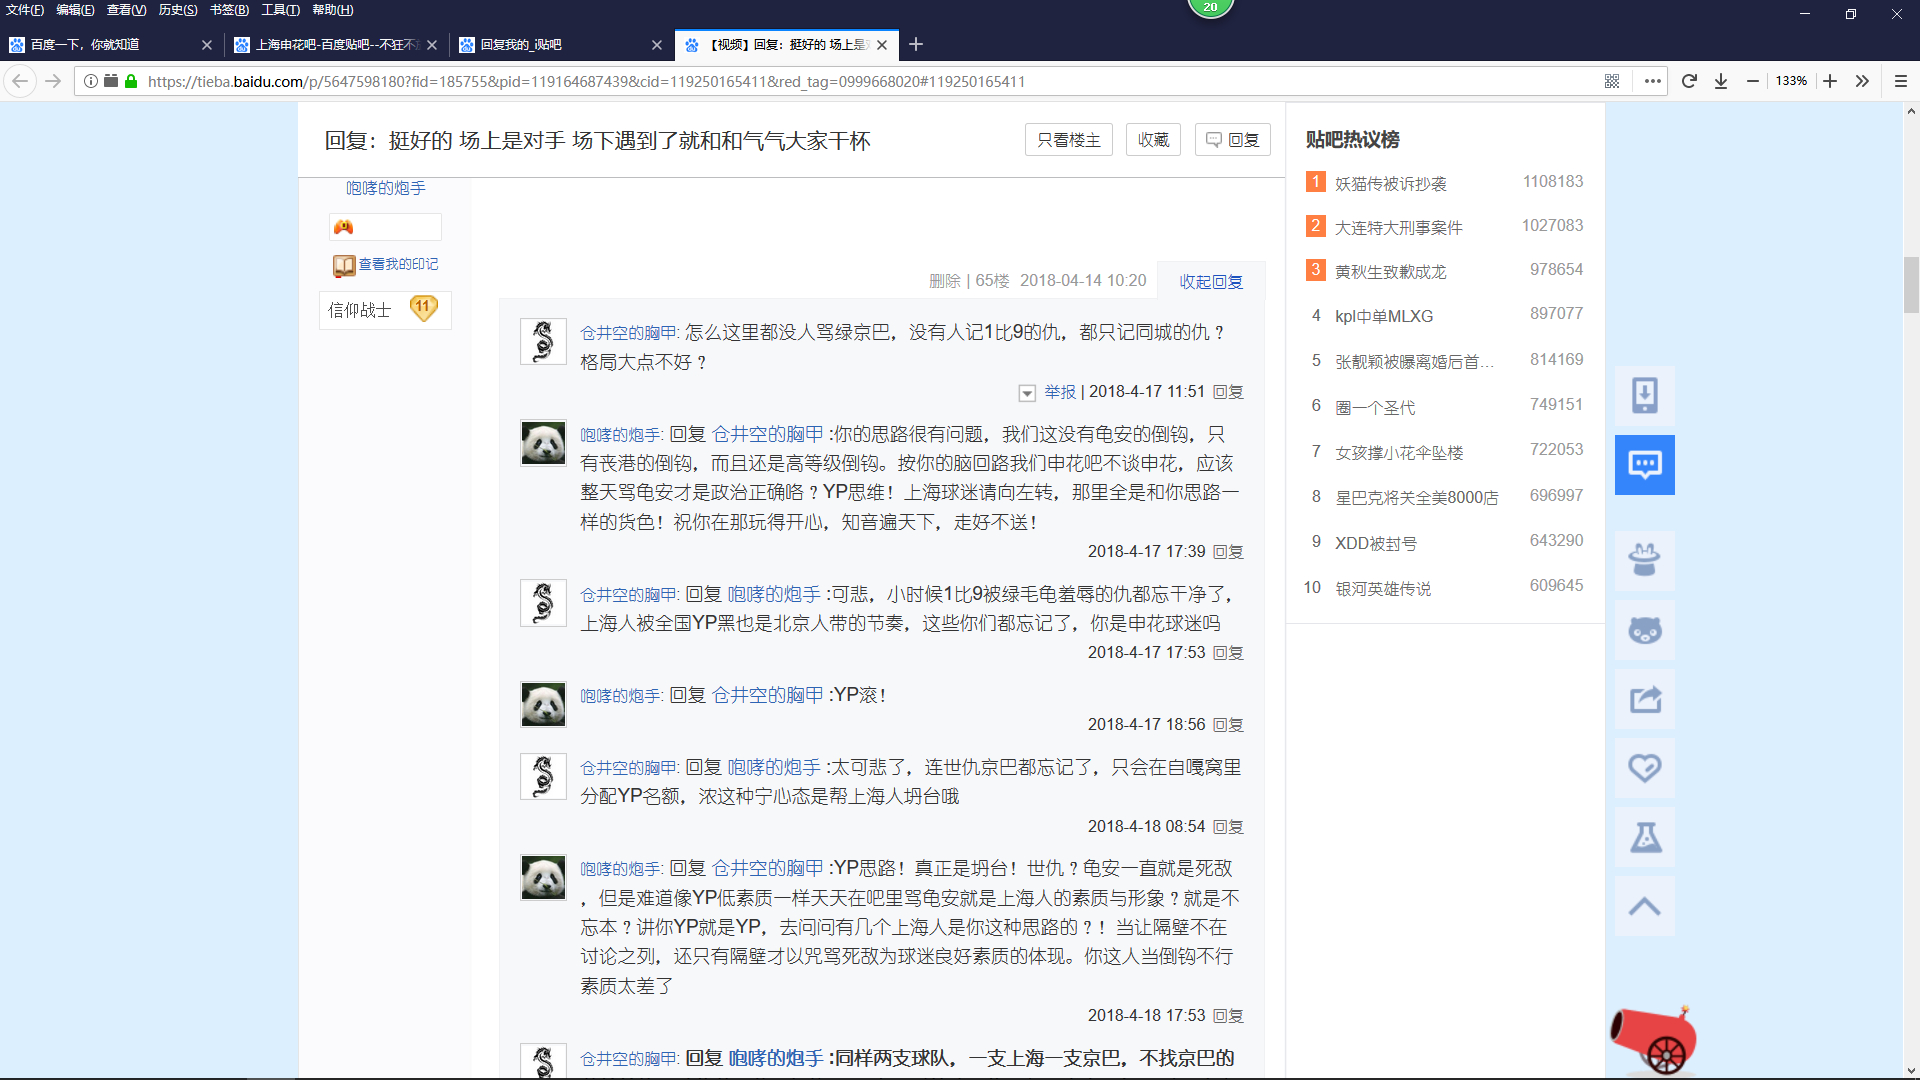Click the vertical scrollbar thumb on the right edge
1920x1080 pixels.
[1911, 285]
